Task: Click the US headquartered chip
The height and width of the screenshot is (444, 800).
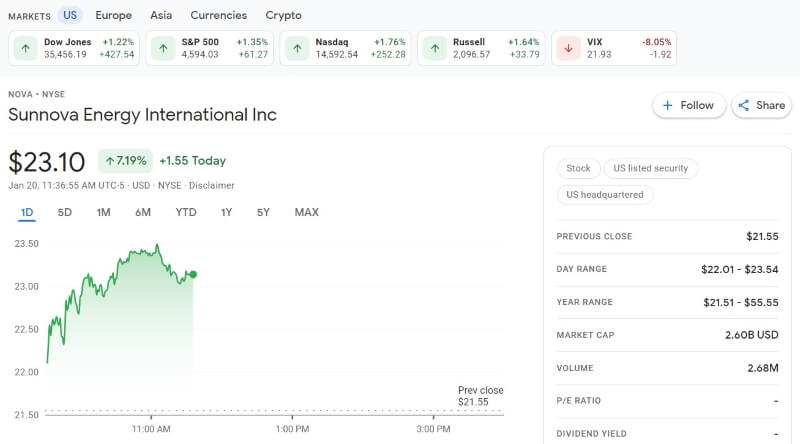Action: click(605, 195)
